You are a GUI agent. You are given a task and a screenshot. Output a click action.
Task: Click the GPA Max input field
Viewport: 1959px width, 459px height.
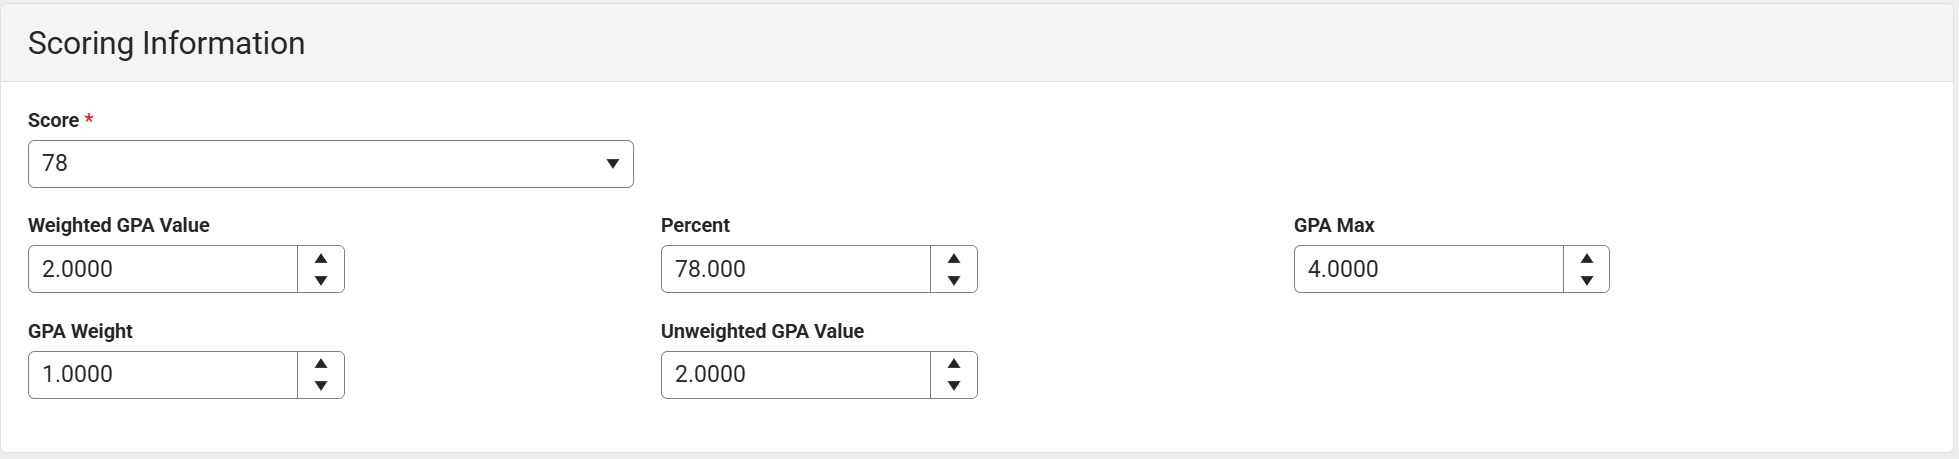1429,269
